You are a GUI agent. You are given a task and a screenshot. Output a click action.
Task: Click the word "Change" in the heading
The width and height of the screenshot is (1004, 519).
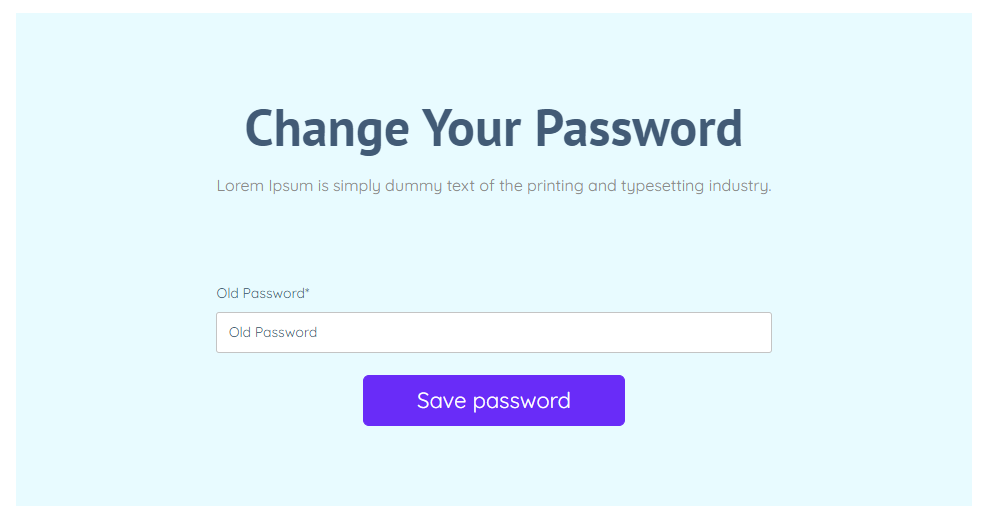coord(326,128)
